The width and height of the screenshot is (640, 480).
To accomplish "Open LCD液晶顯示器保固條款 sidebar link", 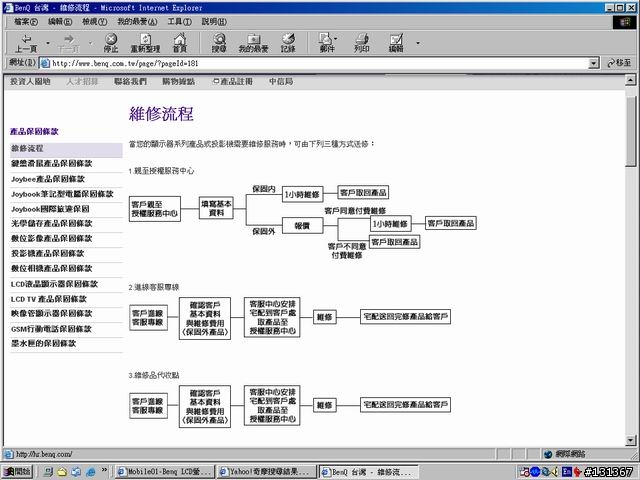I will point(54,284).
